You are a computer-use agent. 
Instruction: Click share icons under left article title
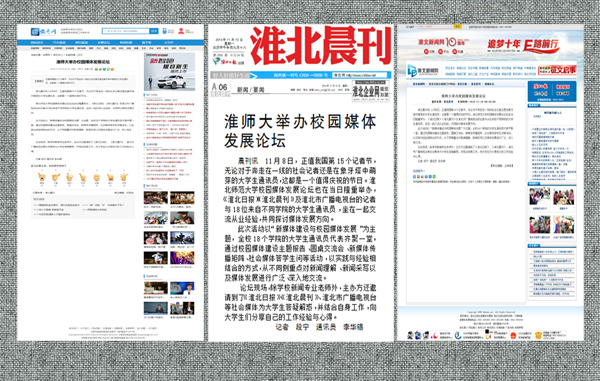[104, 69]
